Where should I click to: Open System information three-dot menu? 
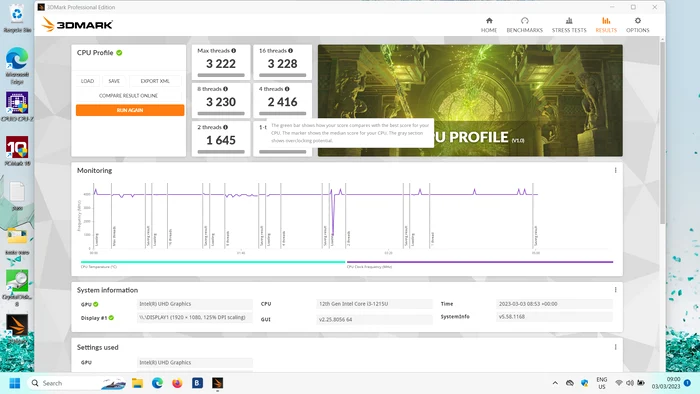[x=615, y=290]
